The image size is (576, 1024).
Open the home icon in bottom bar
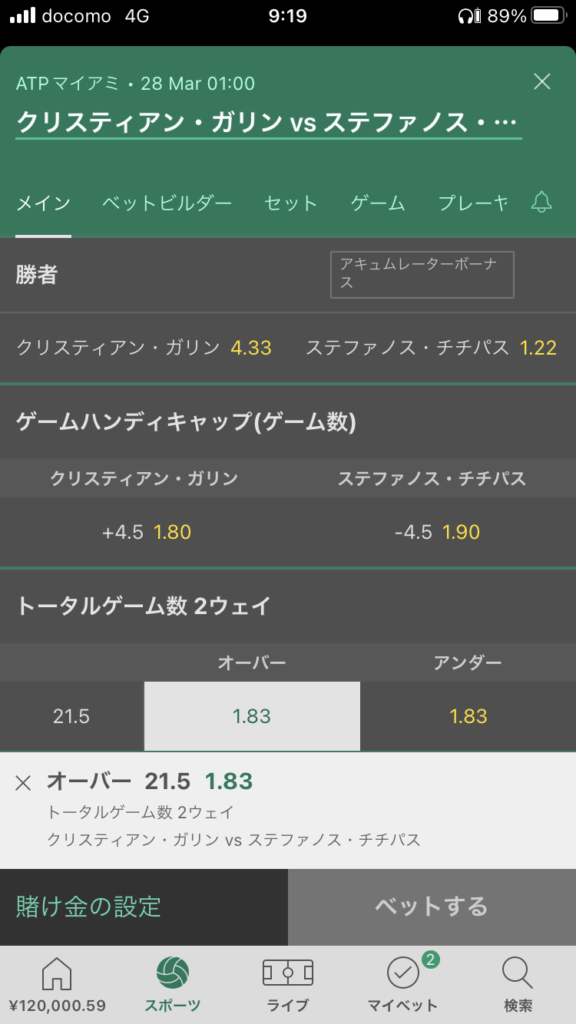[57, 974]
